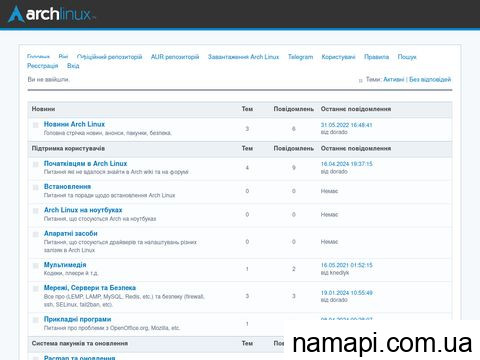Image resolution: width=480 pixels, height=360 pixels.
Task: Click the status icon beside Arch Linux на ноутбуках
Action: [36, 211]
